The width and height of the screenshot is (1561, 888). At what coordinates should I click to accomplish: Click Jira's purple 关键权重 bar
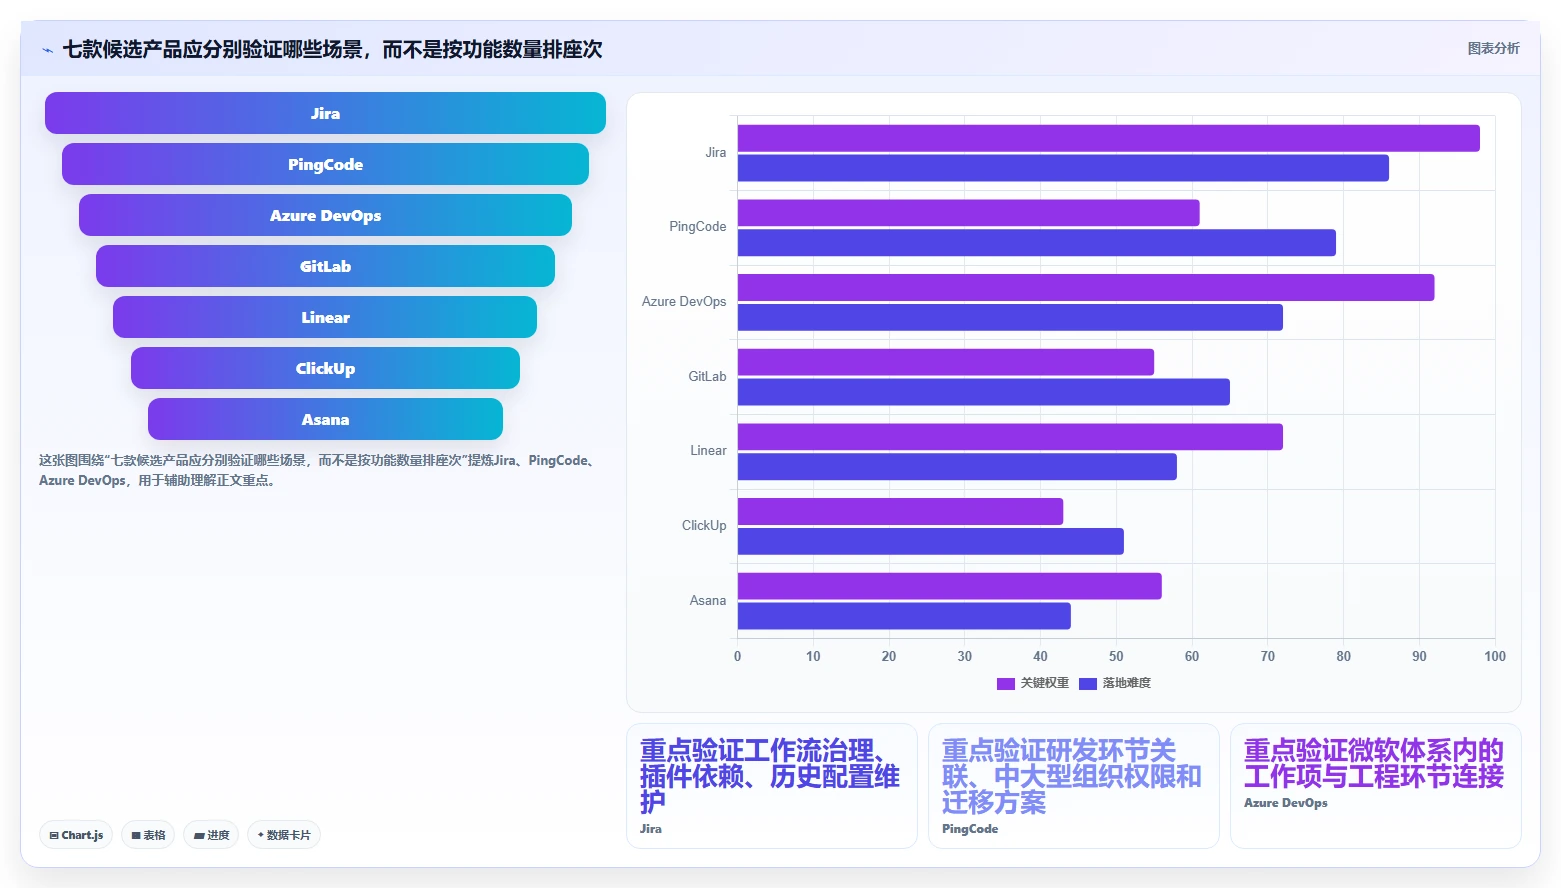point(1108,138)
